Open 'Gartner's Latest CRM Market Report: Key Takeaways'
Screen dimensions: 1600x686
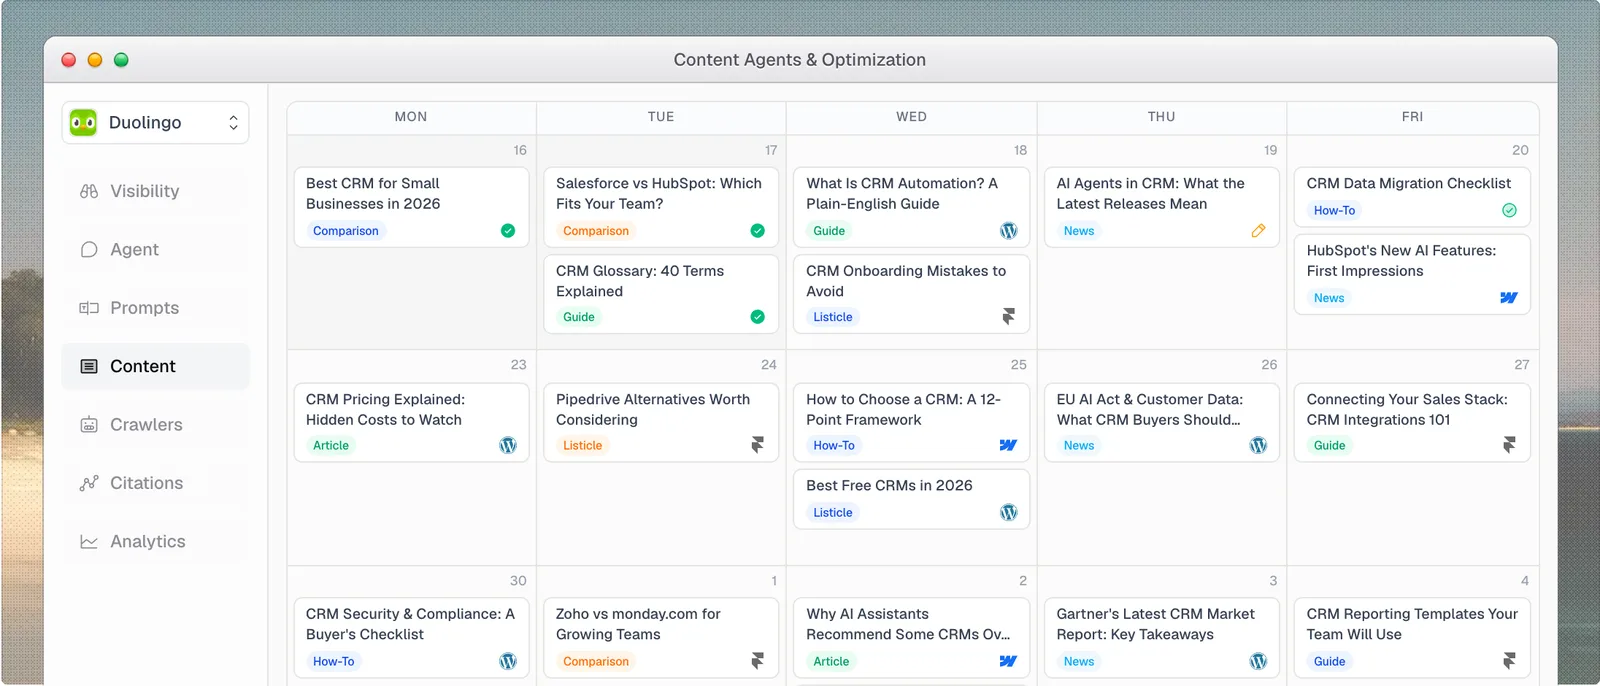(1156, 624)
